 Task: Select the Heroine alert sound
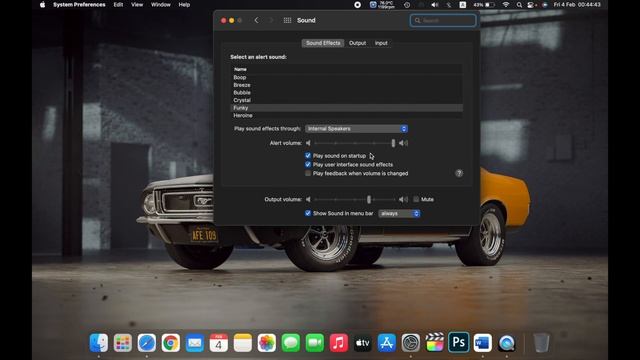tap(347, 116)
